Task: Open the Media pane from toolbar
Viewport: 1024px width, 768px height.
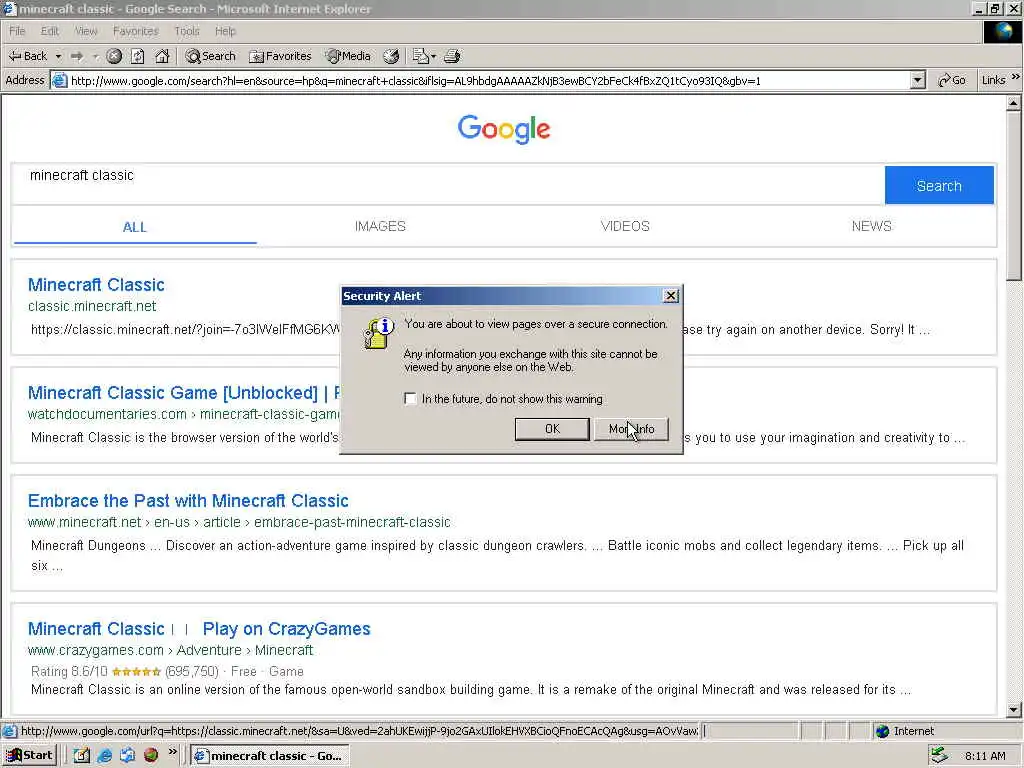Action: point(349,56)
